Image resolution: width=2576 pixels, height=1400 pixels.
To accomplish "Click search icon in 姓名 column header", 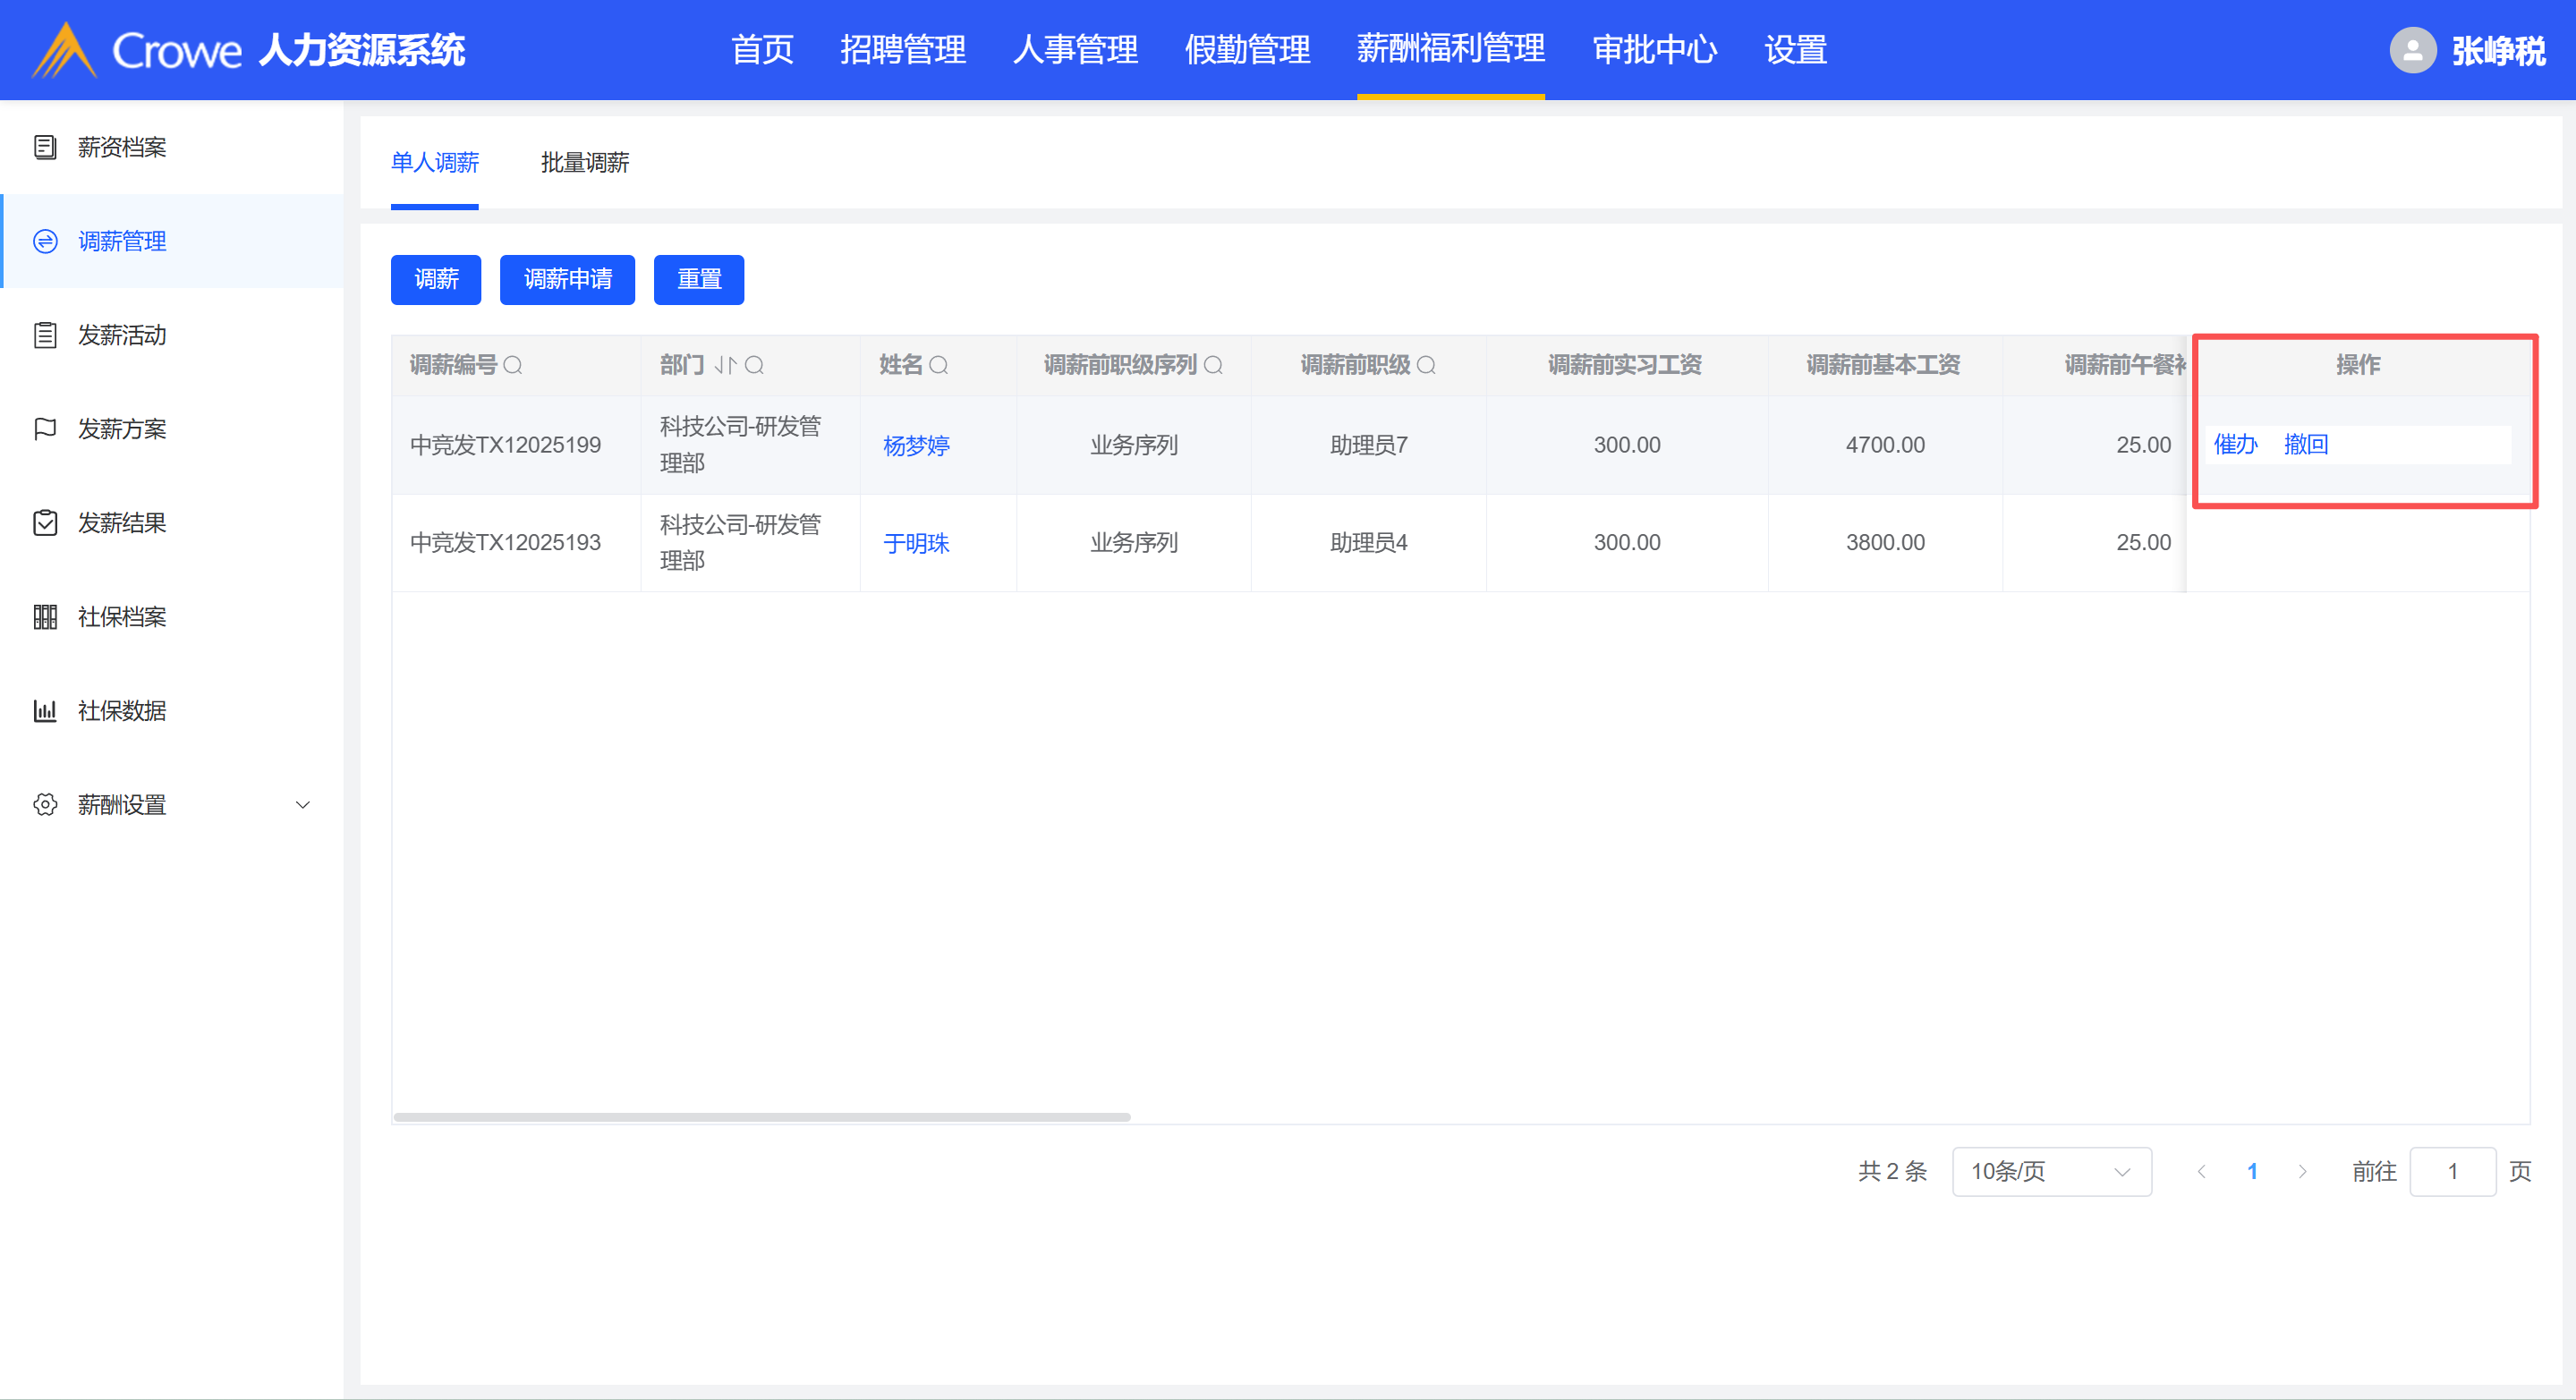I will point(938,365).
